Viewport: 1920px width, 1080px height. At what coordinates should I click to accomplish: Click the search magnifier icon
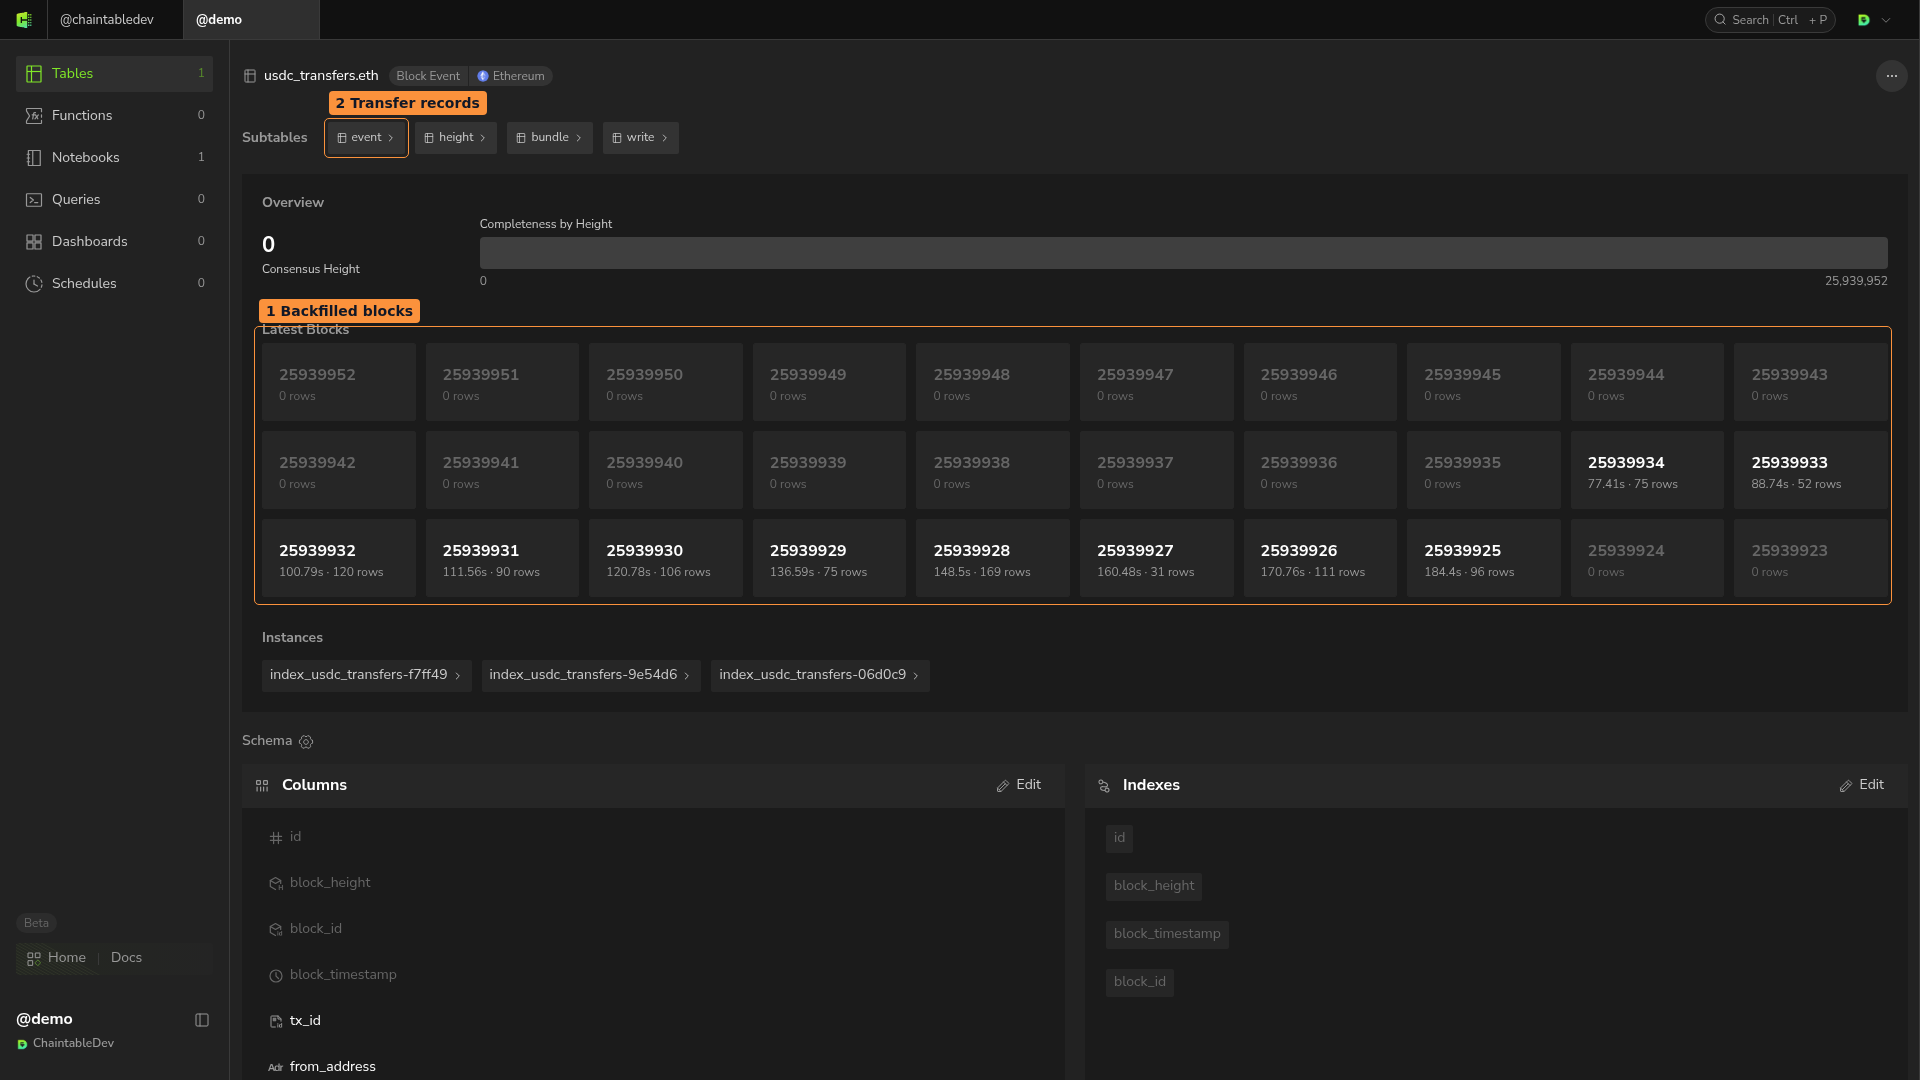tap(1720, 20)
